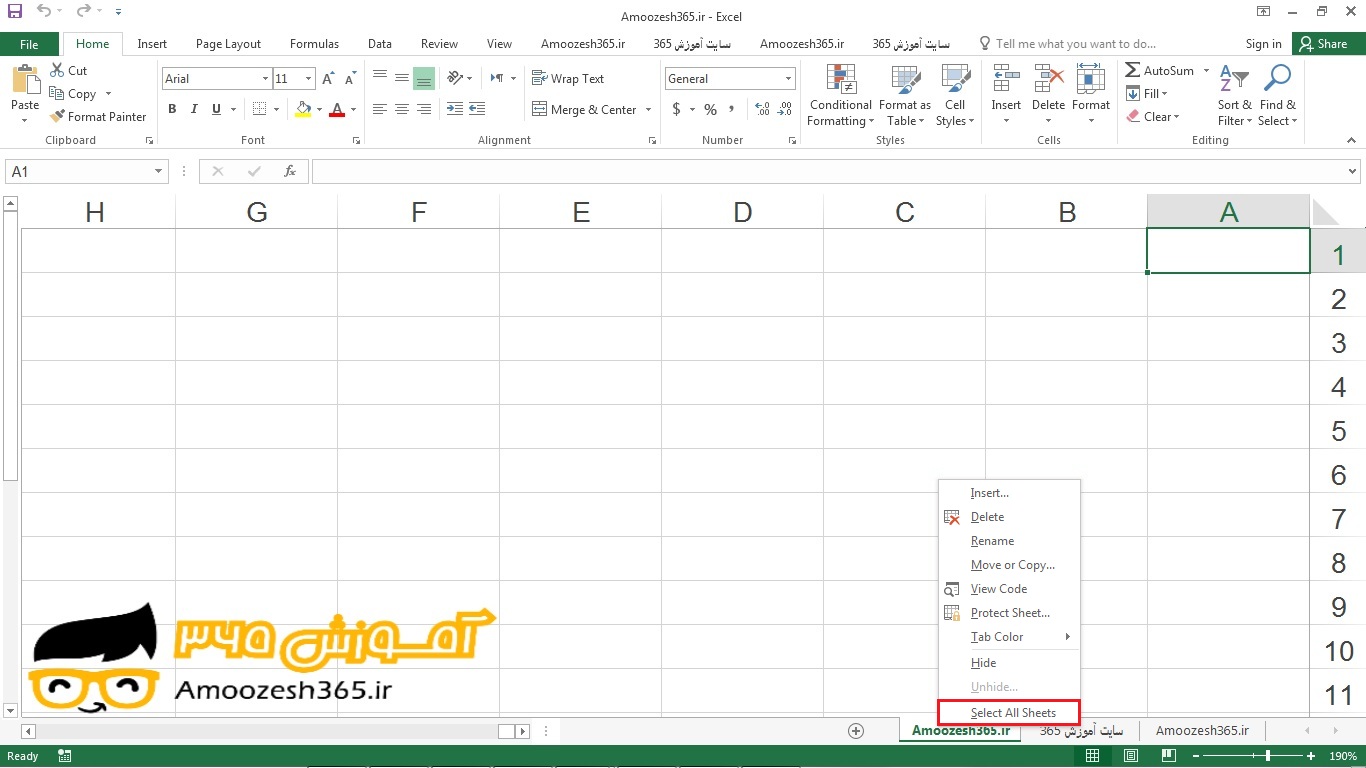1366x768 pixels.
Task: Click the Format Painter icon
Action: coord(58,117)
